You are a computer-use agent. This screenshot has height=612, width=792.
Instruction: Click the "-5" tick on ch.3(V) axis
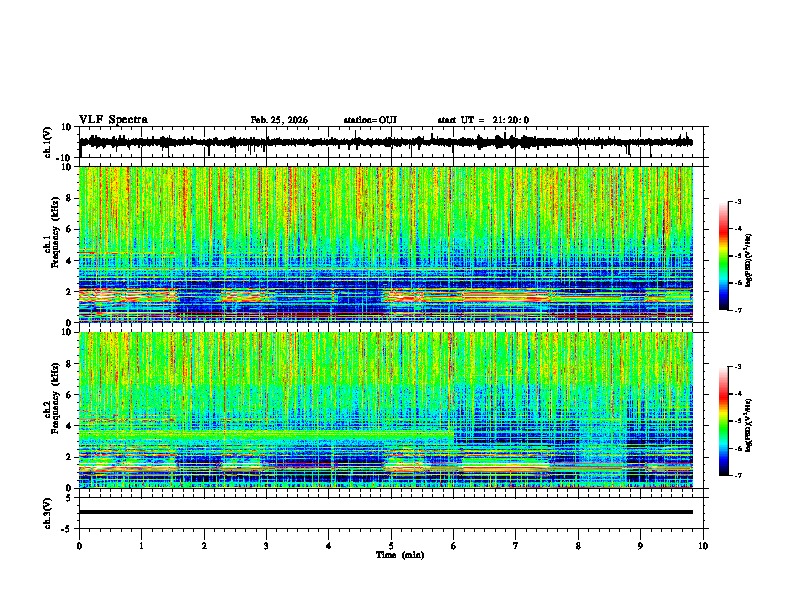coord(68,529)
